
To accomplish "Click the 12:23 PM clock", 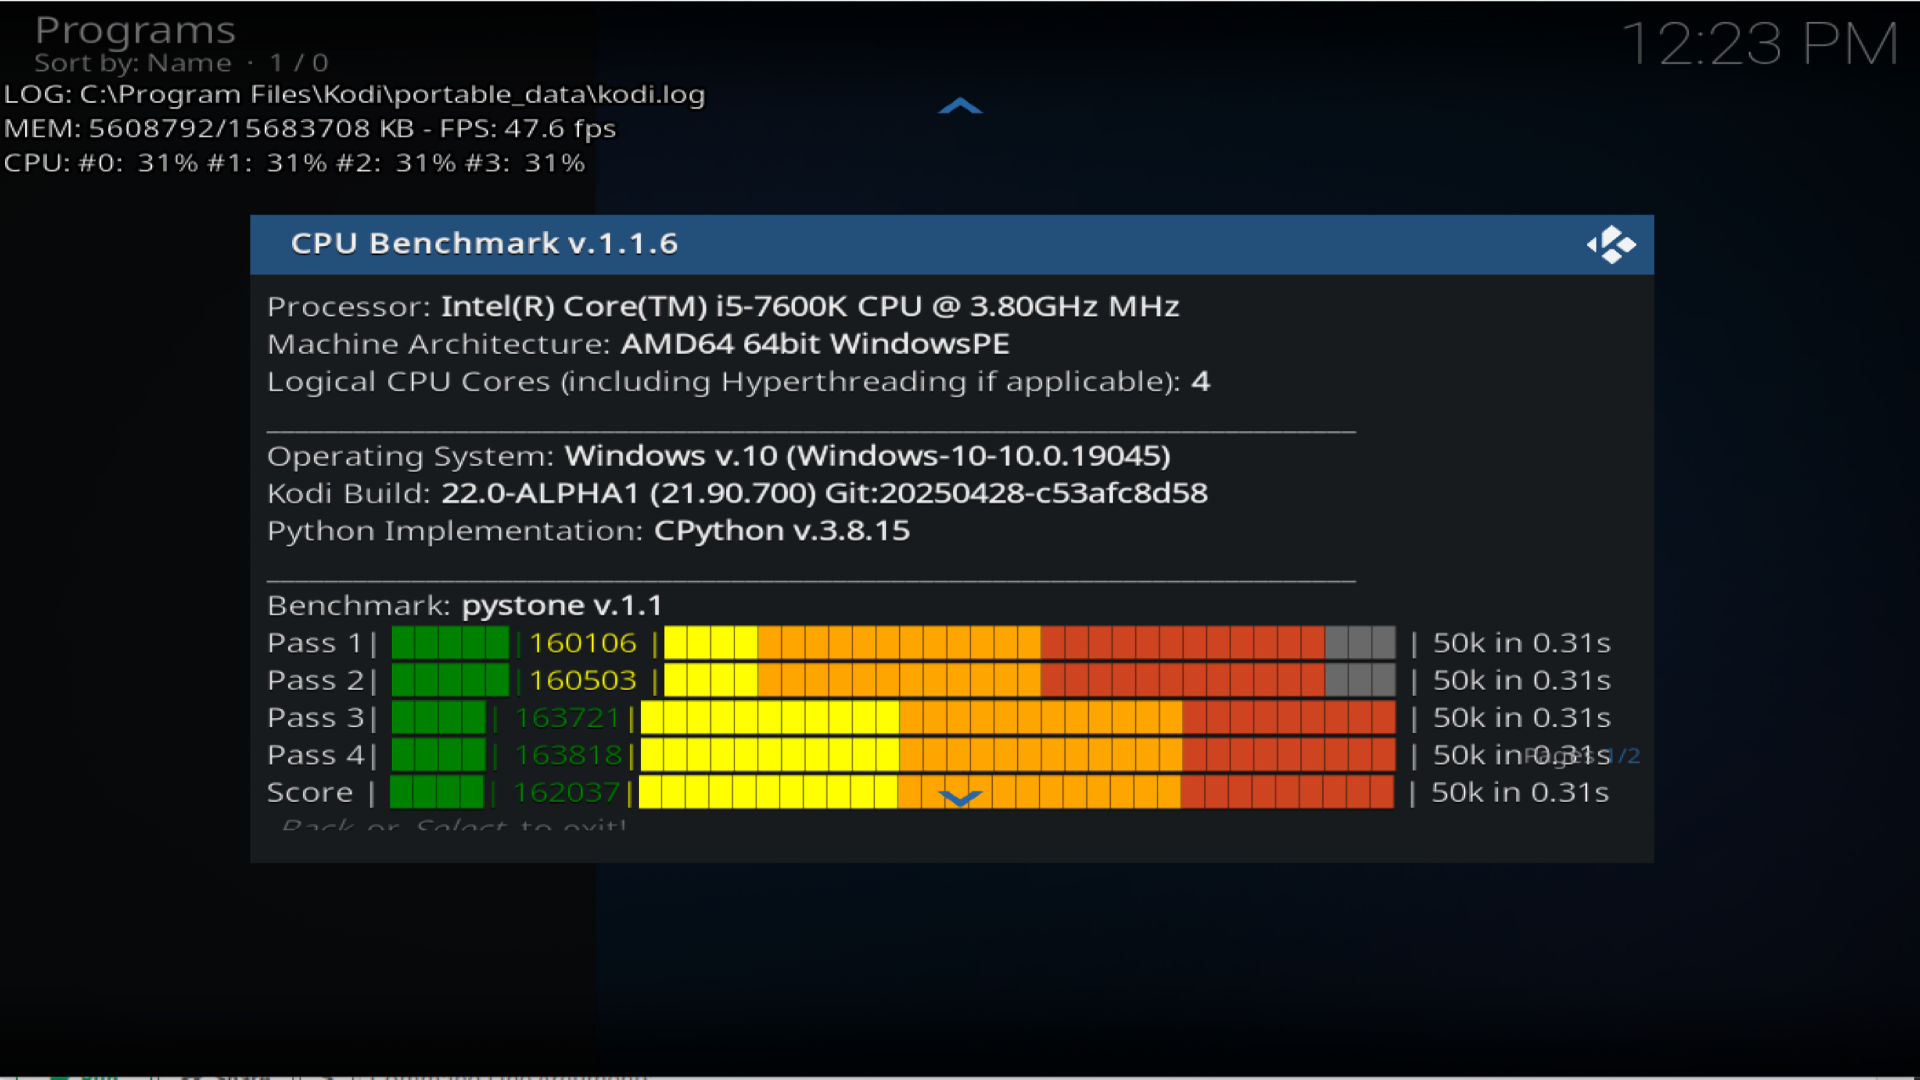I will [1759, 45].
